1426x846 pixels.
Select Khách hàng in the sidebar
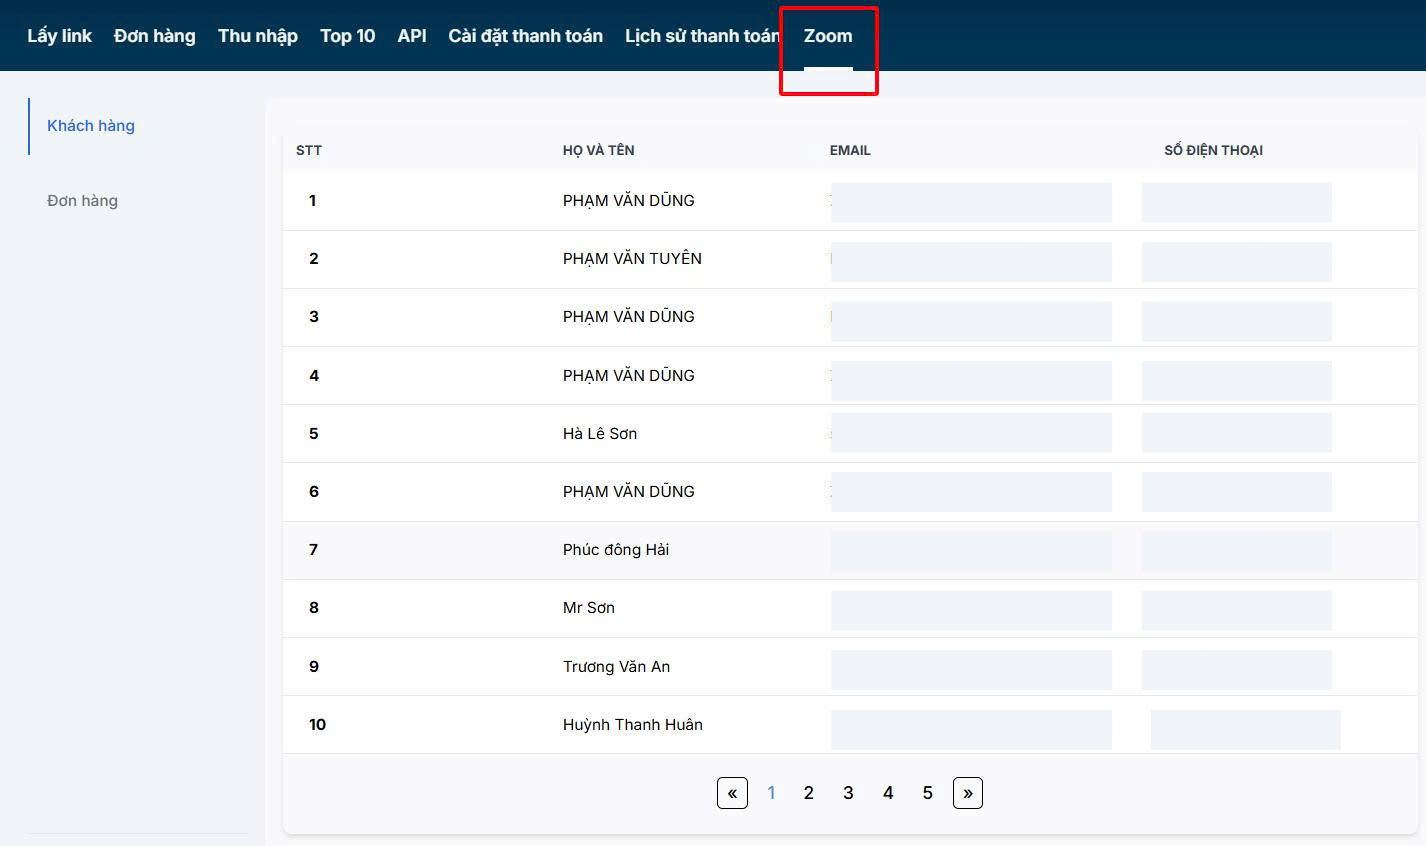pyautogui.click(x=91, y=126)
